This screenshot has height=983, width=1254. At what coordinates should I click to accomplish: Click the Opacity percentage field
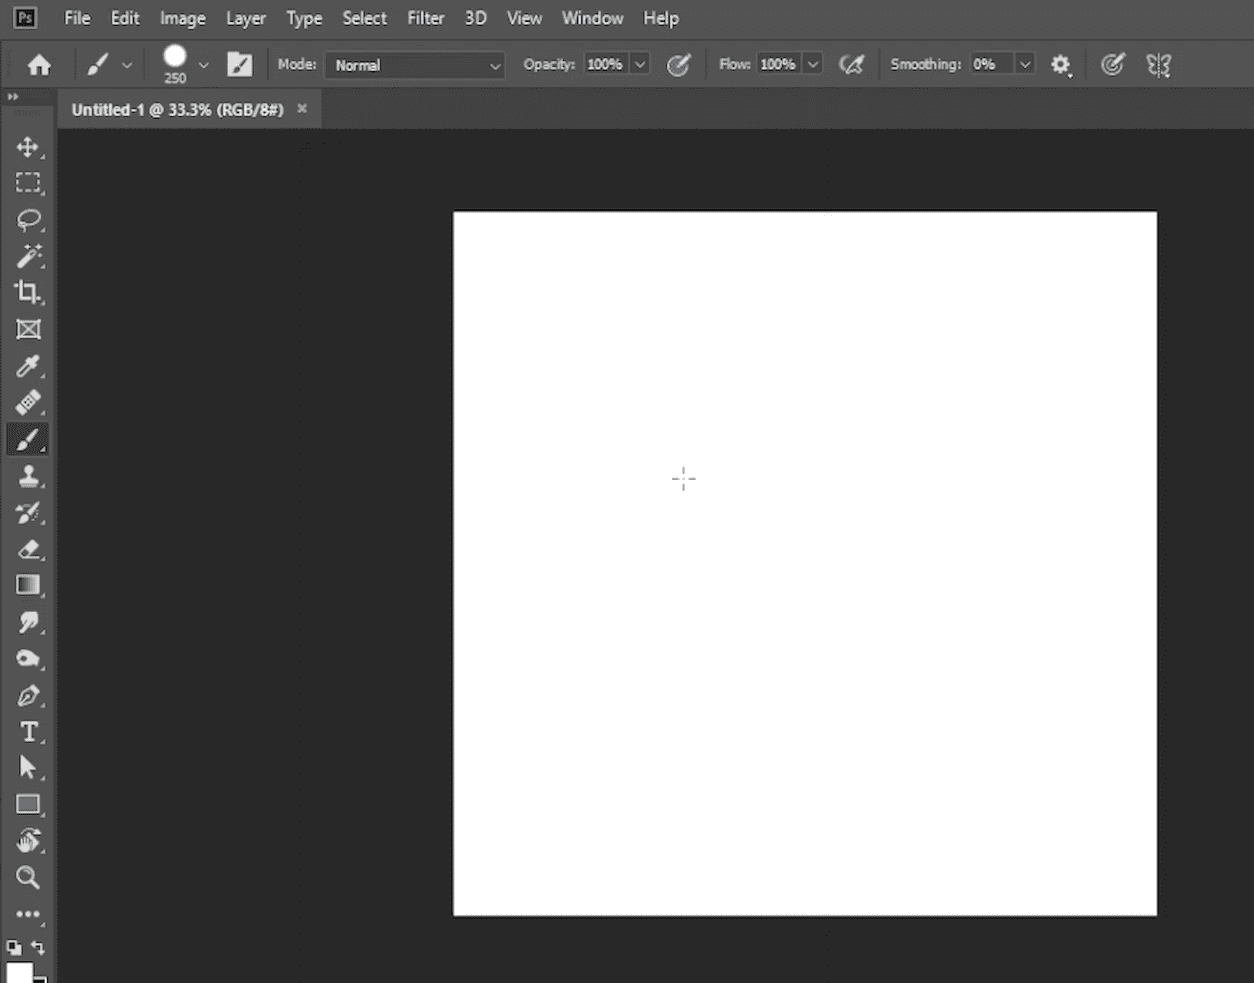(606, 65)
